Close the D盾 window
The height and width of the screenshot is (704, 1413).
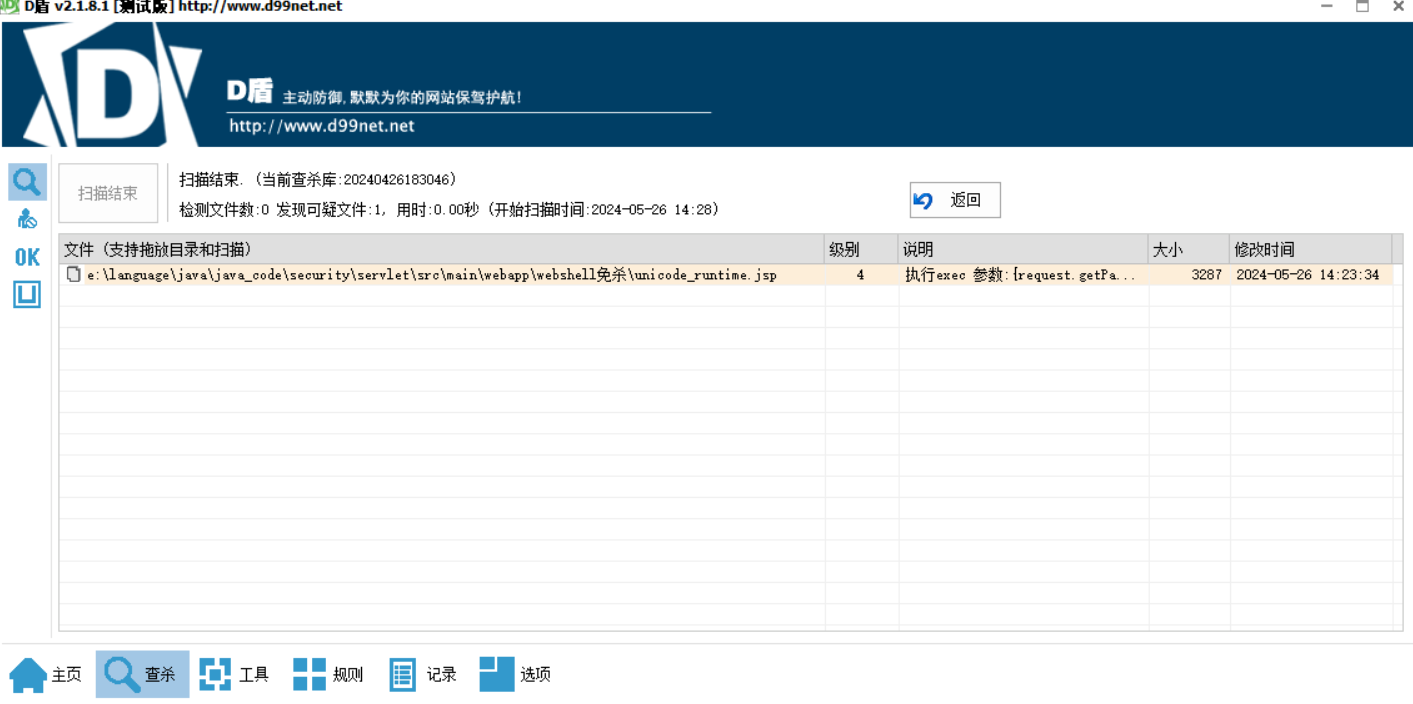(1398, 6)
